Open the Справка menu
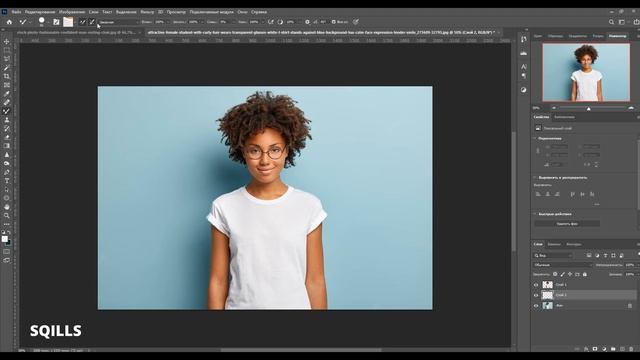Viewport: 640px width, 360px height. 259,12
